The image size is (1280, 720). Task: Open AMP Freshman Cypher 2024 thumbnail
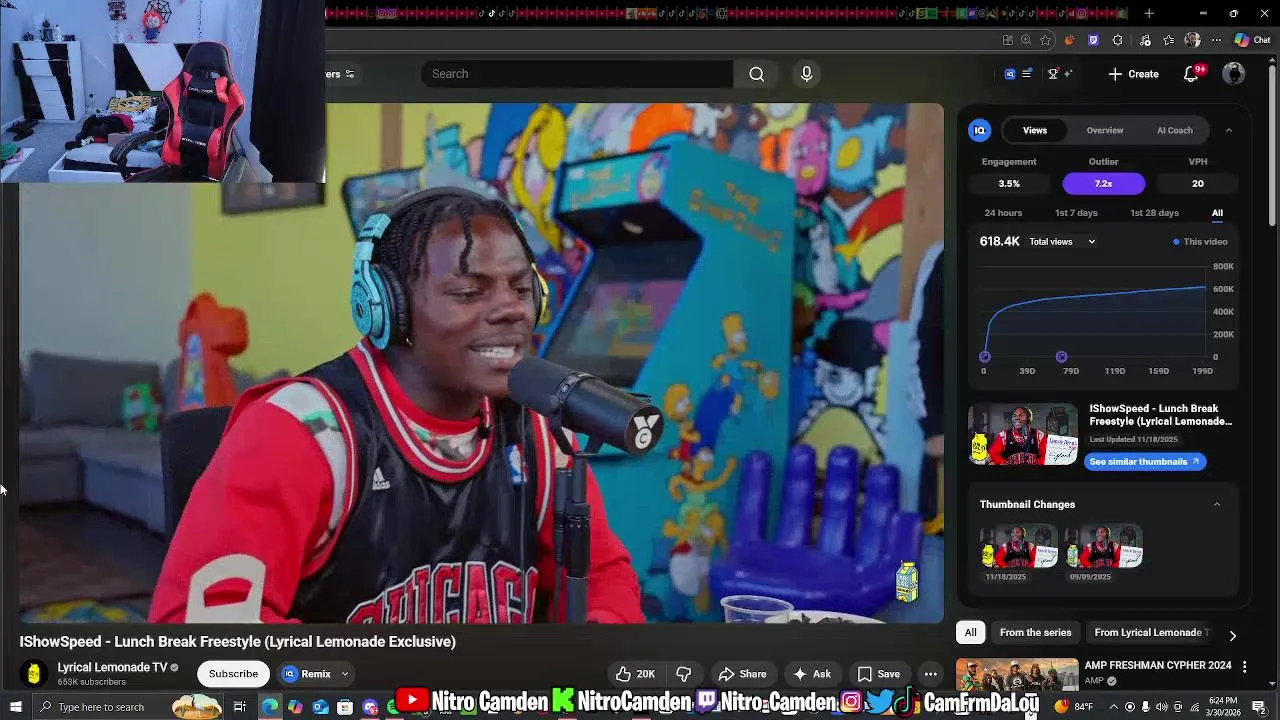[x=1017, y=675]
